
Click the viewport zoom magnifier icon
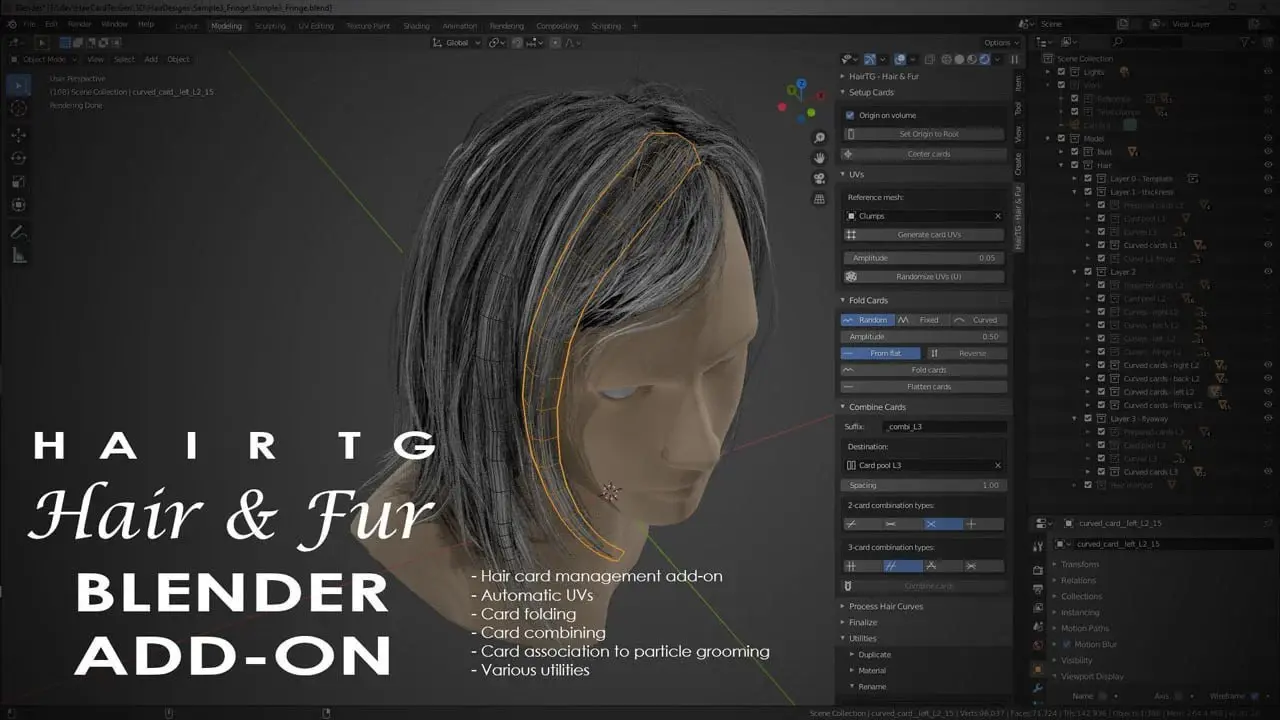pyautogui.click(x=820, y=138)
